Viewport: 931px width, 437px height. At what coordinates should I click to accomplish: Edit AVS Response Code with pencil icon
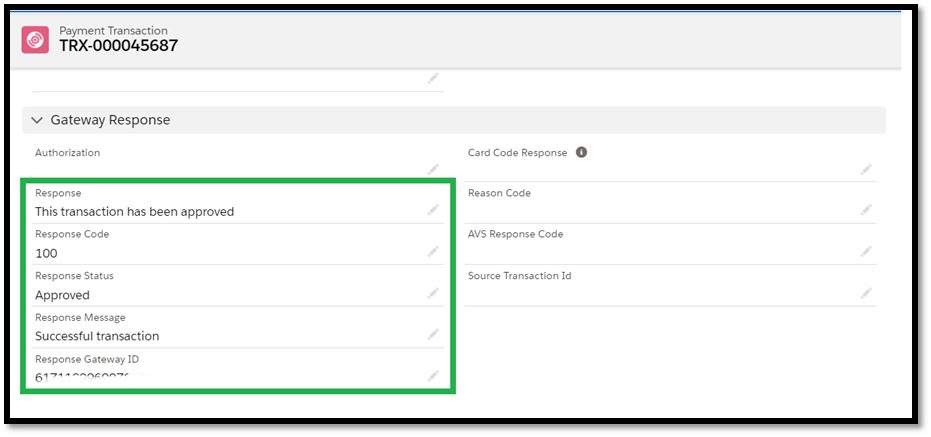click(x=866, y=252)
